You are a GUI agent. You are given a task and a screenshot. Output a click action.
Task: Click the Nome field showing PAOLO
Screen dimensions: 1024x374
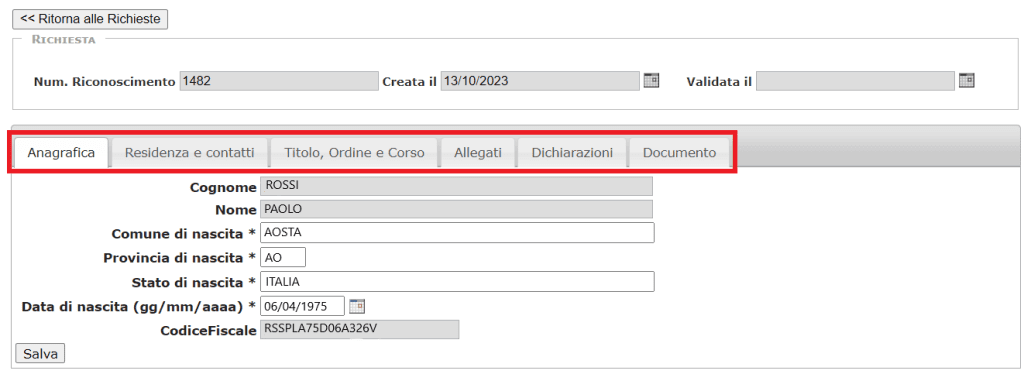pos(456,210)
